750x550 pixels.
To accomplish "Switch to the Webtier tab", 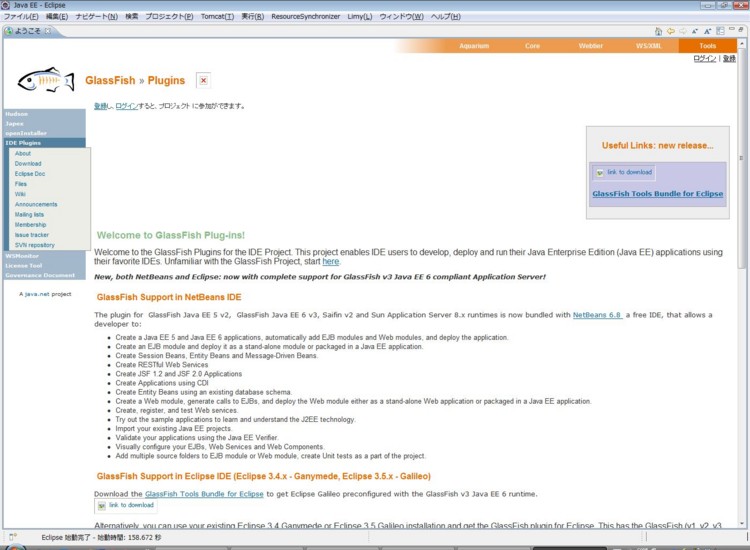I will pos(591,46).
